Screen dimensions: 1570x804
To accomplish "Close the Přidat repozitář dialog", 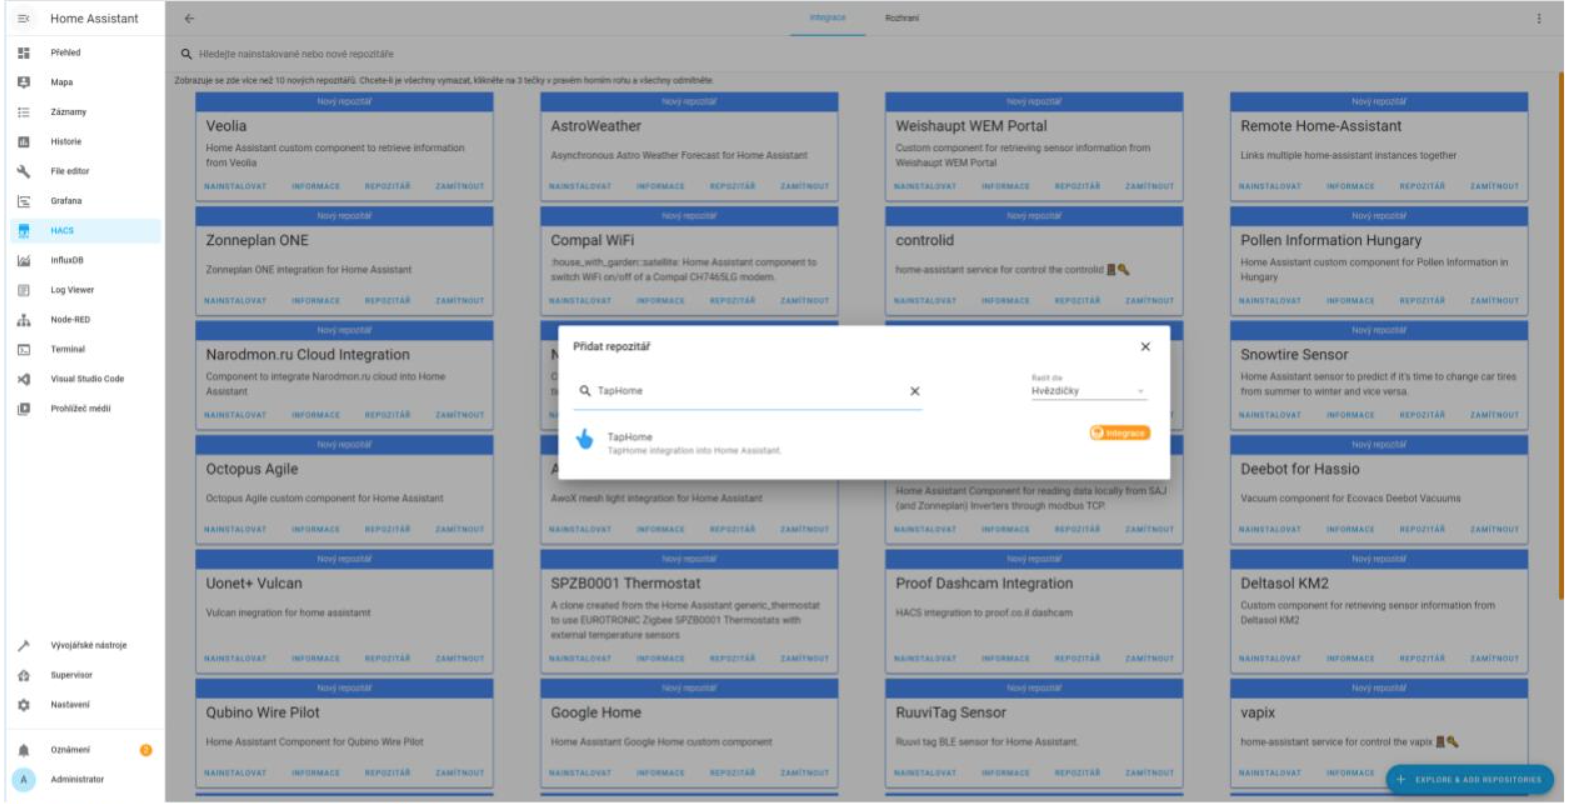I will pos(1145,347).
